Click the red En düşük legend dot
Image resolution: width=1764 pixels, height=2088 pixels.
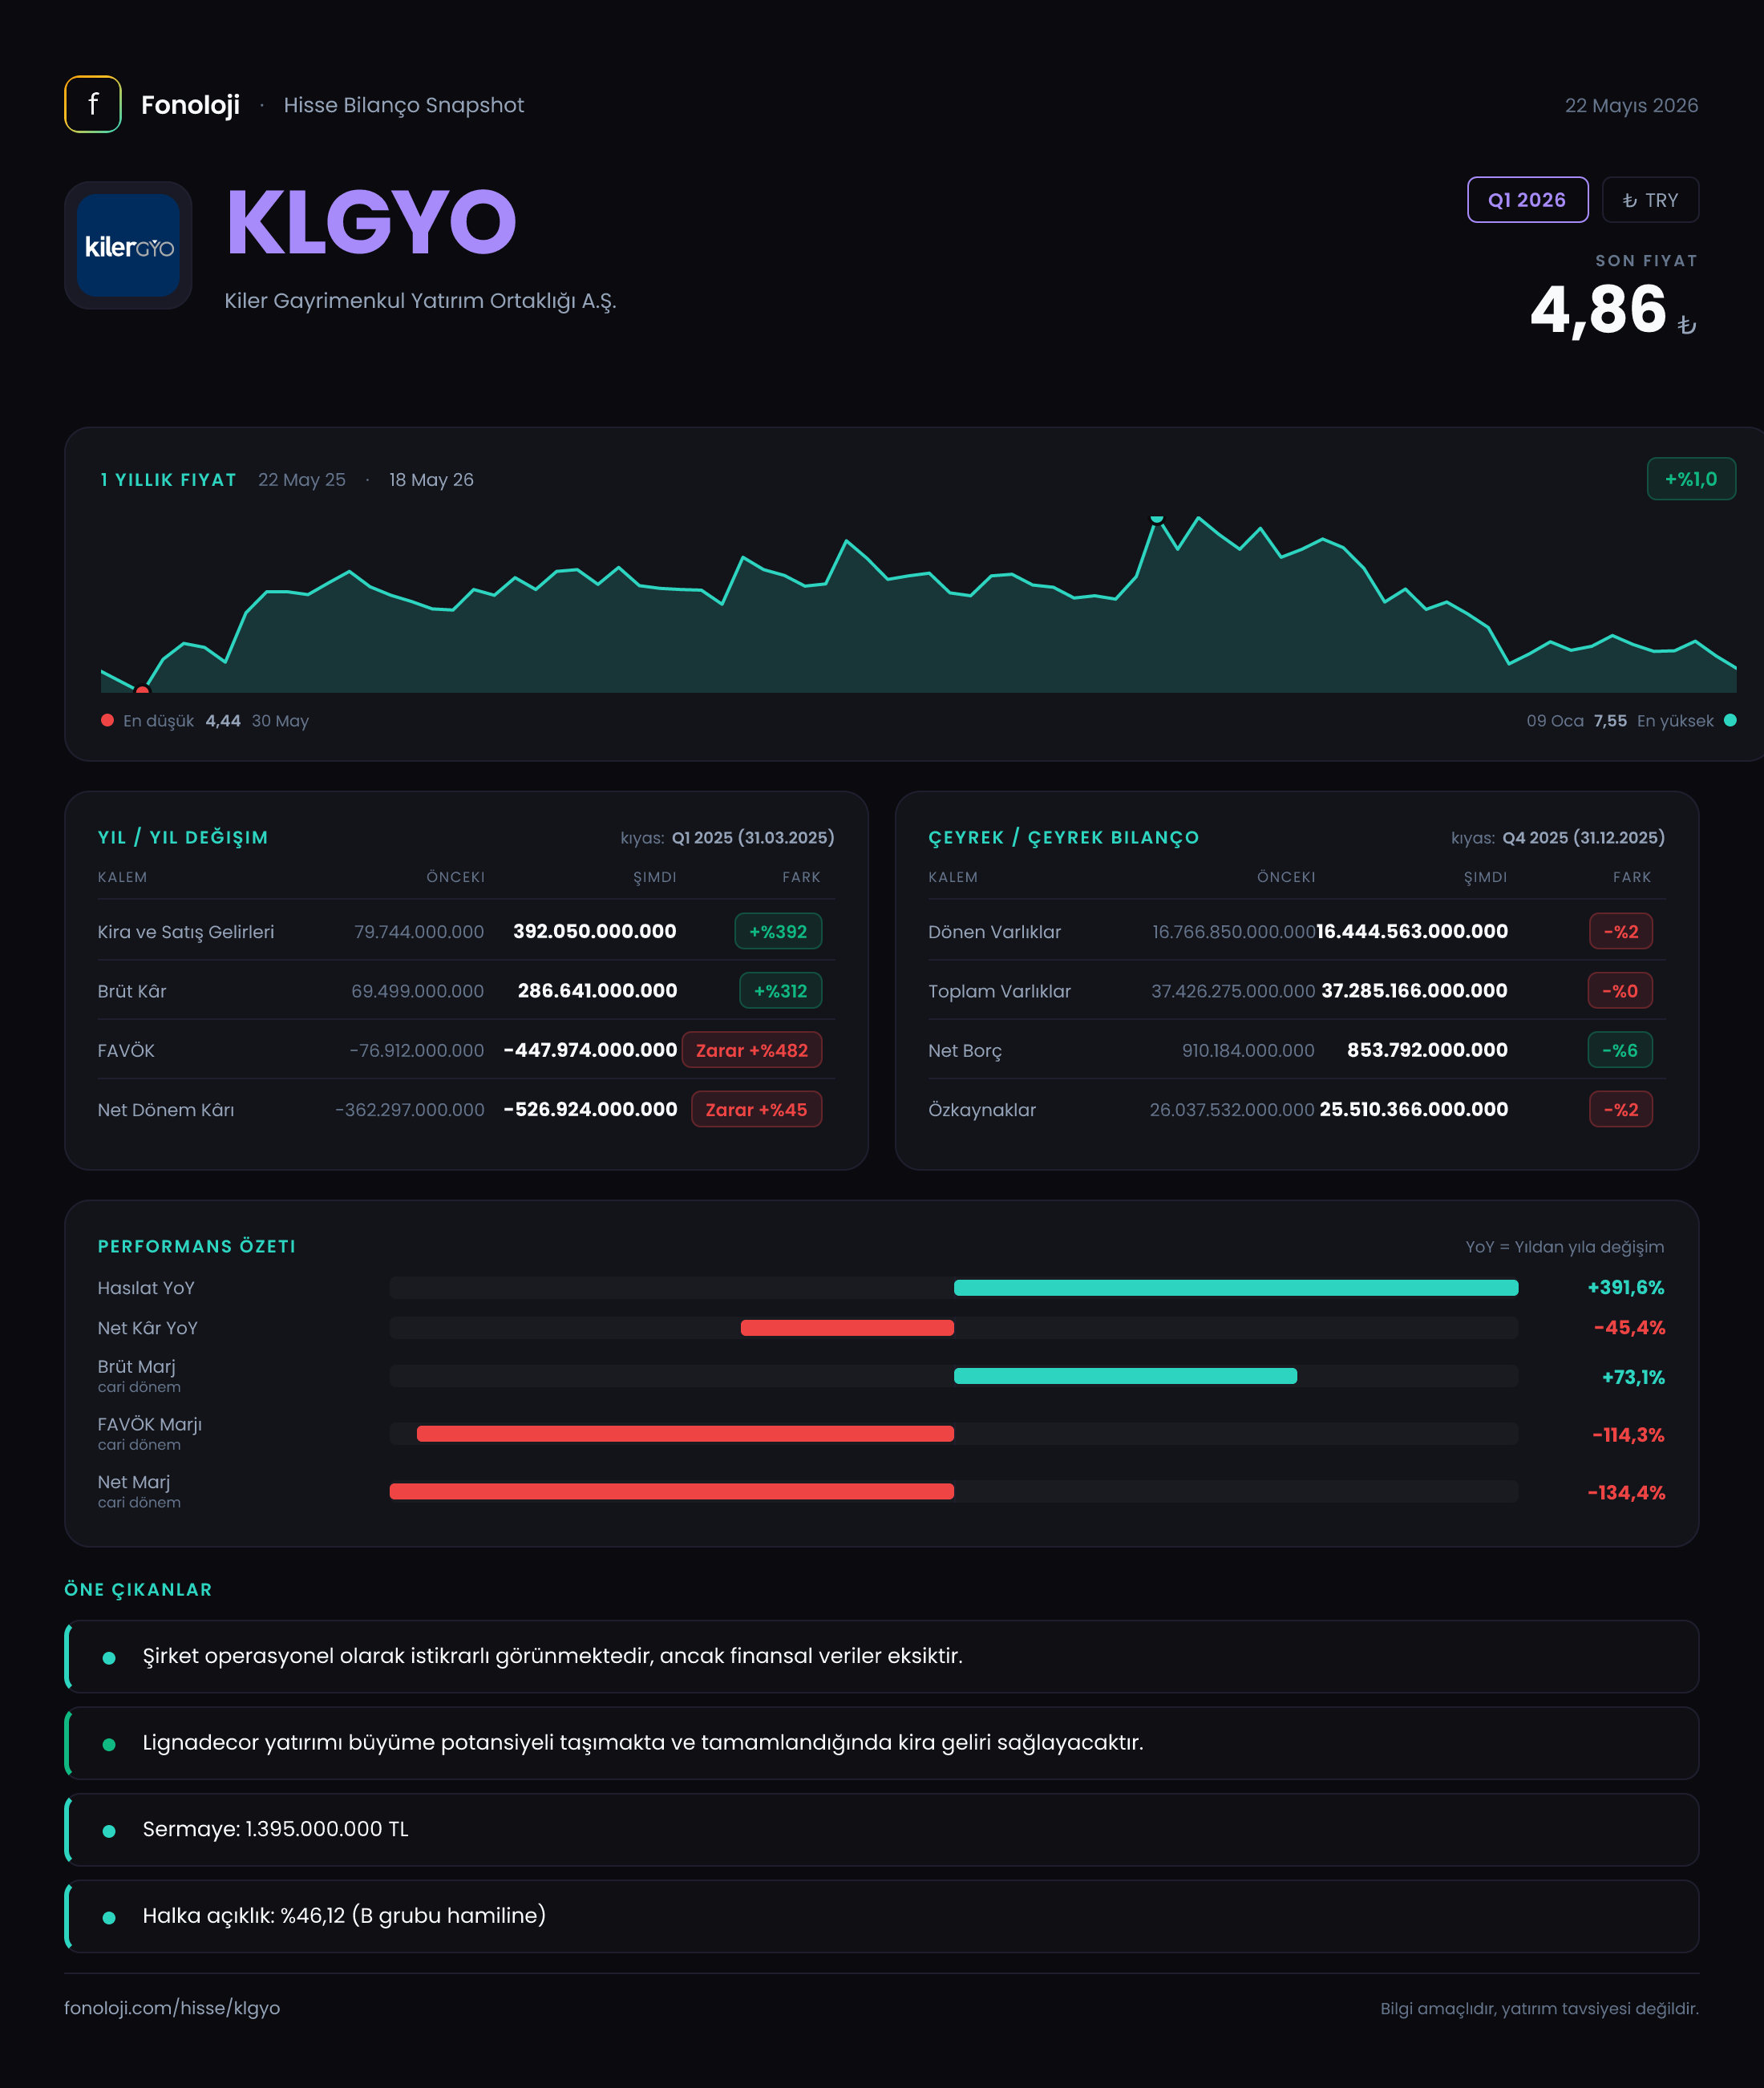107,720
